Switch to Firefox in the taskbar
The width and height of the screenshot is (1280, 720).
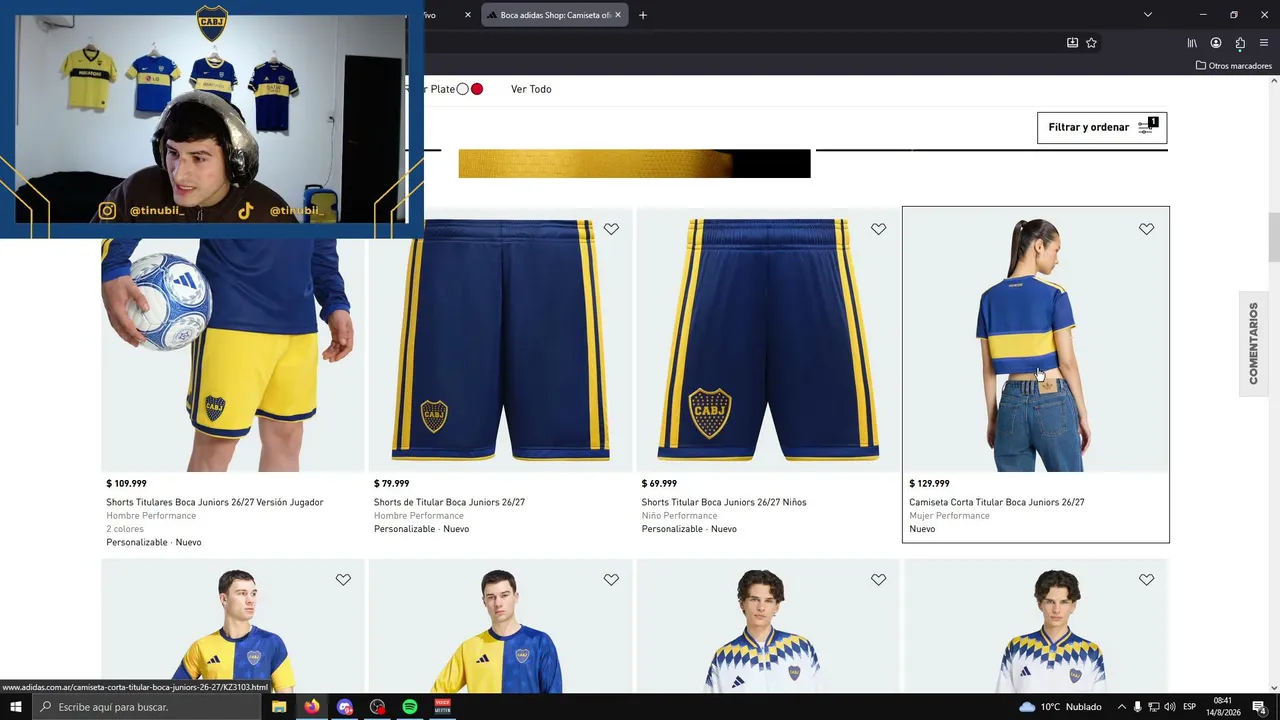[312, 707]
